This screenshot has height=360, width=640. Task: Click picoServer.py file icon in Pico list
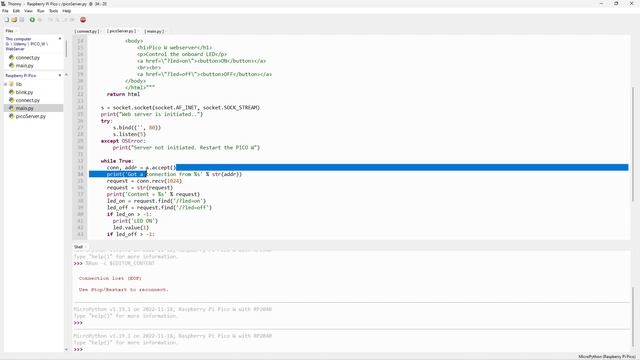[11, 116]
